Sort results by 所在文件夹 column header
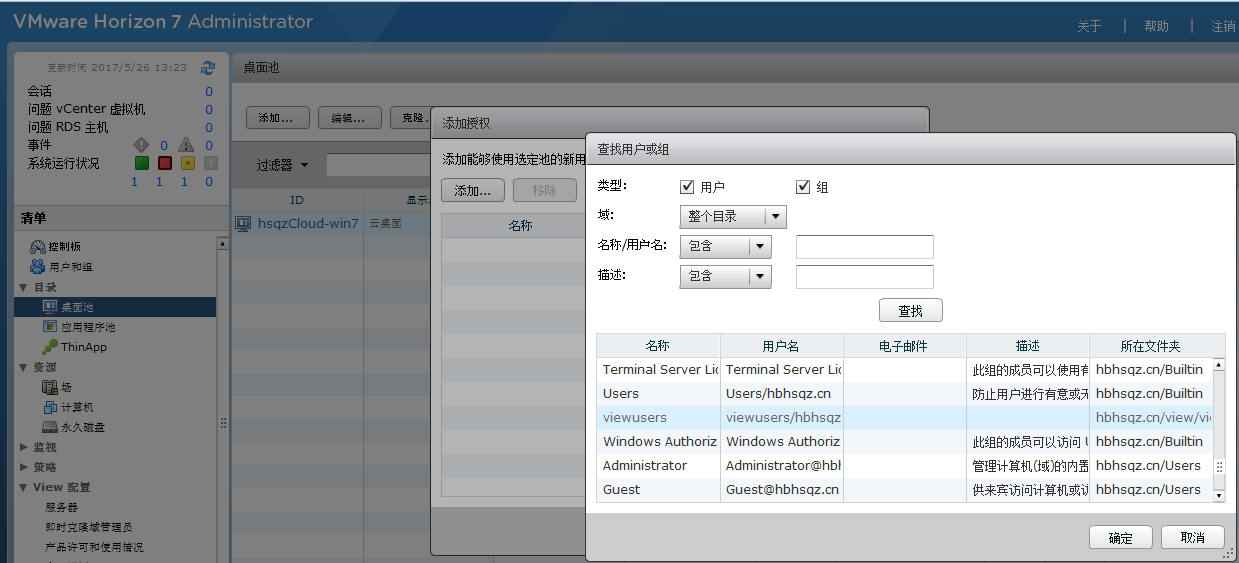The width and height of the screenshot is (1239, 563). pos(1151,346)
